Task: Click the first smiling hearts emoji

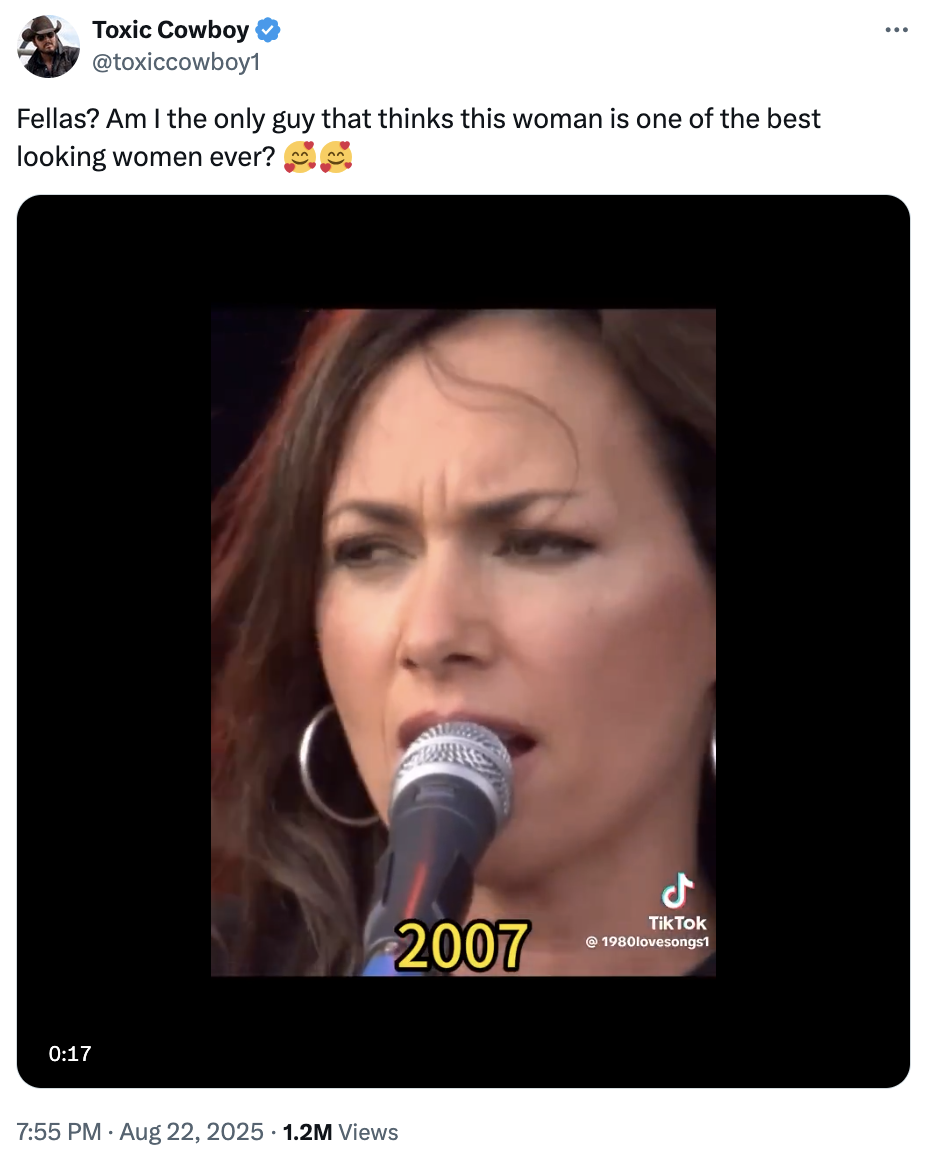Action: click(299, 157)
